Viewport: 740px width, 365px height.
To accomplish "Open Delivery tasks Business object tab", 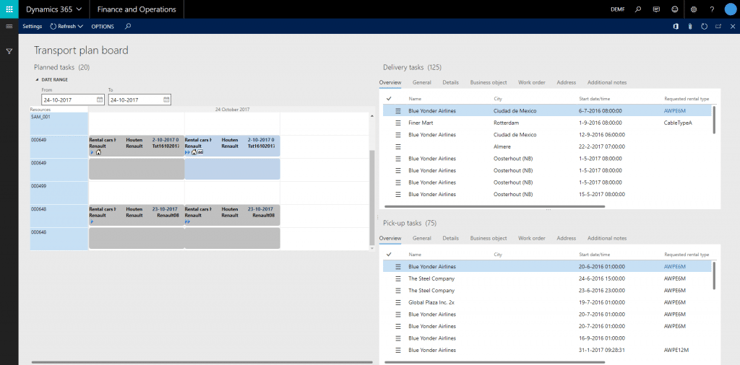I will [488, 82].
